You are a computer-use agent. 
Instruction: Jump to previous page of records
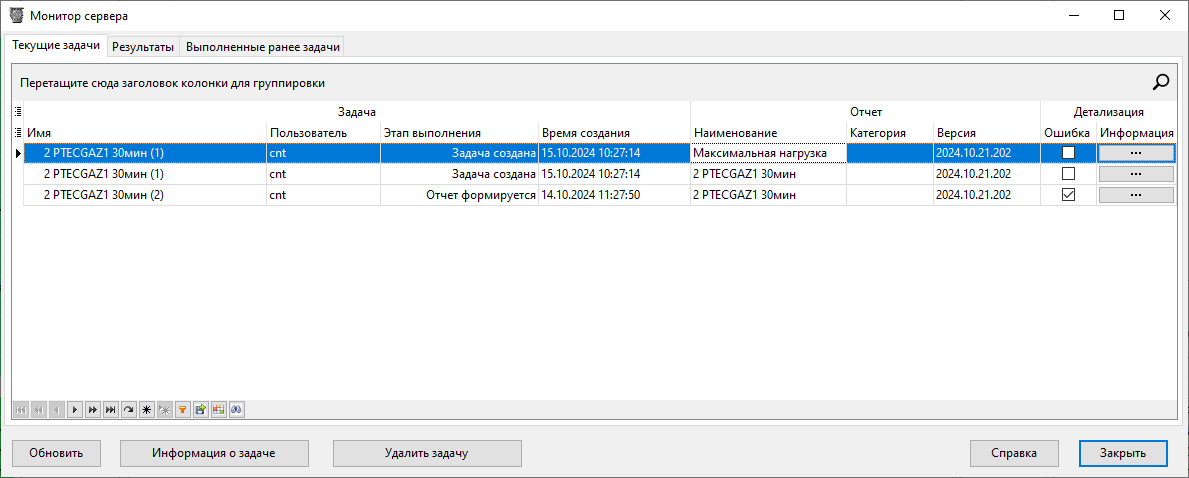(x=39, y=410)
